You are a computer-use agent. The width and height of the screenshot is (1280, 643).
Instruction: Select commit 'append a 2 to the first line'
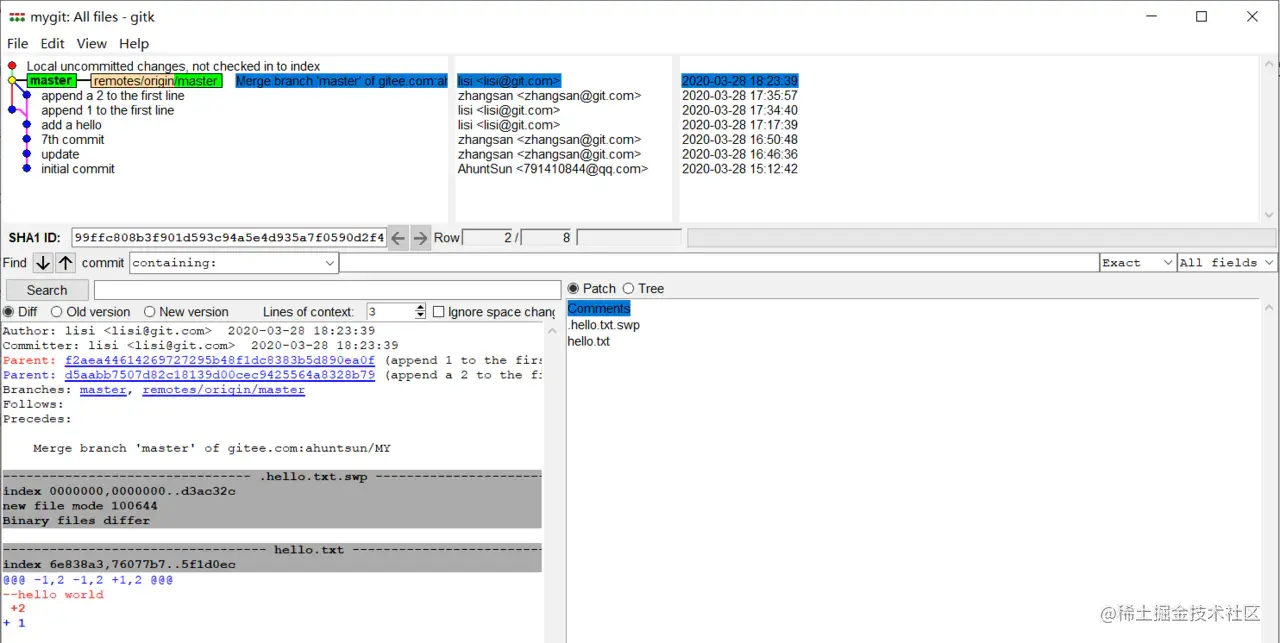[113, 96]
